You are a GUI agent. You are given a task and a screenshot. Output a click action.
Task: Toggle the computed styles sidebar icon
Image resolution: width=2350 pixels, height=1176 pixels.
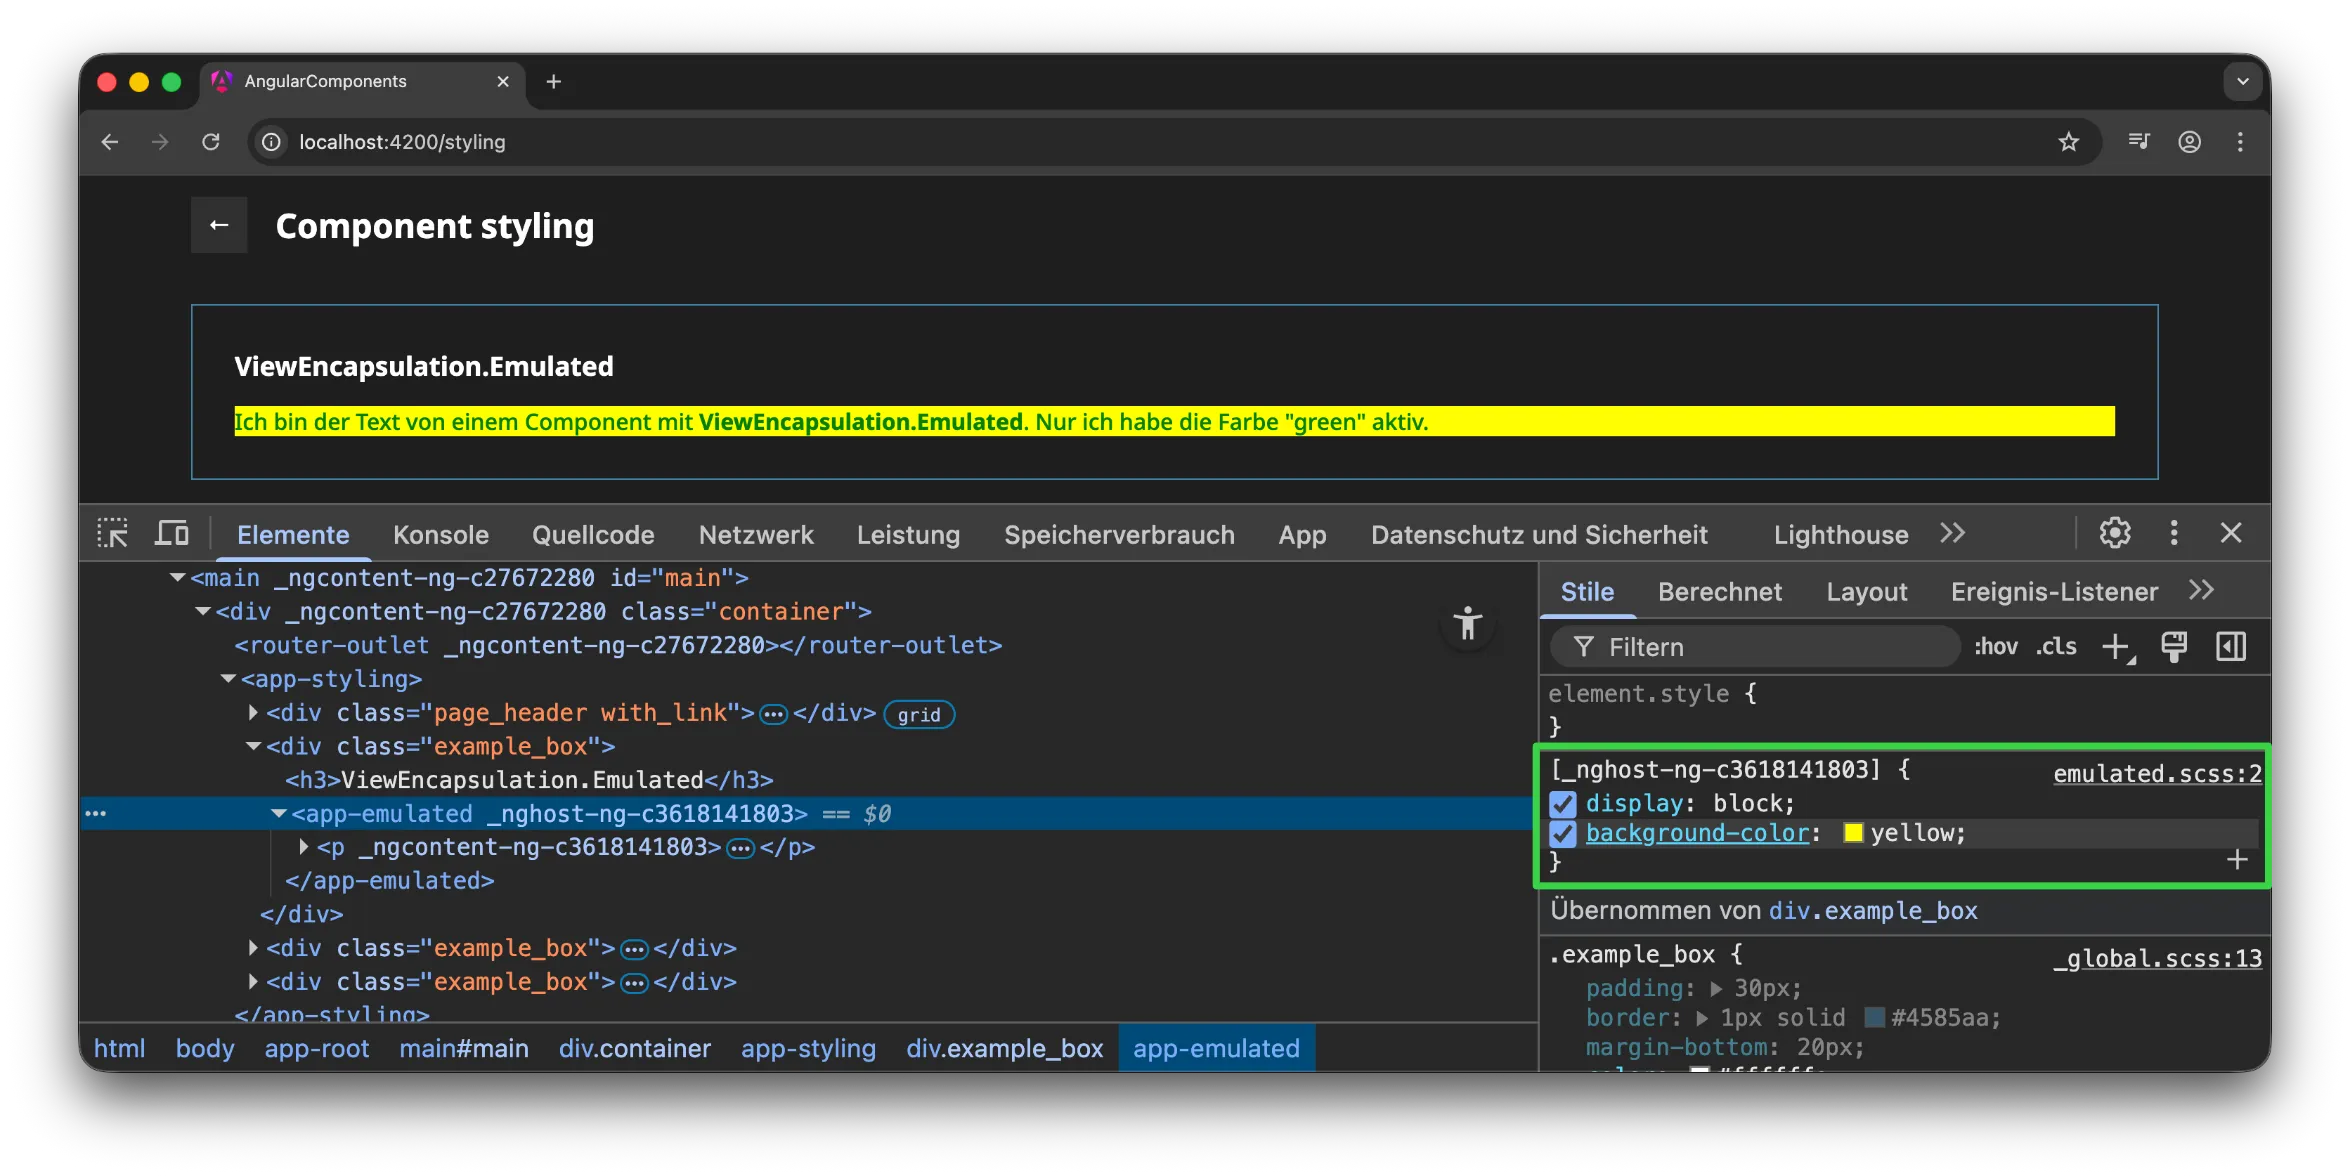(x=2231, y=647)
